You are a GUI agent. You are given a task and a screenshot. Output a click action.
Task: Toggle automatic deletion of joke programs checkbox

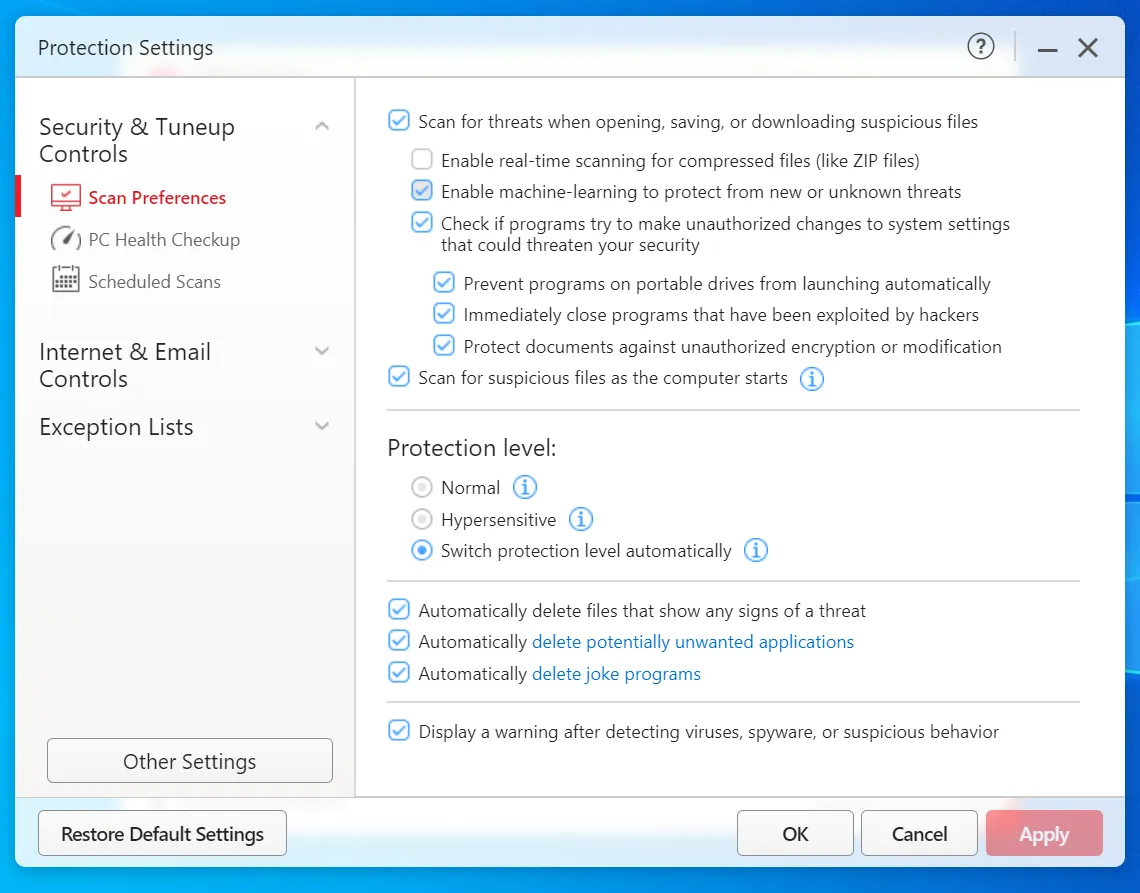399,673
